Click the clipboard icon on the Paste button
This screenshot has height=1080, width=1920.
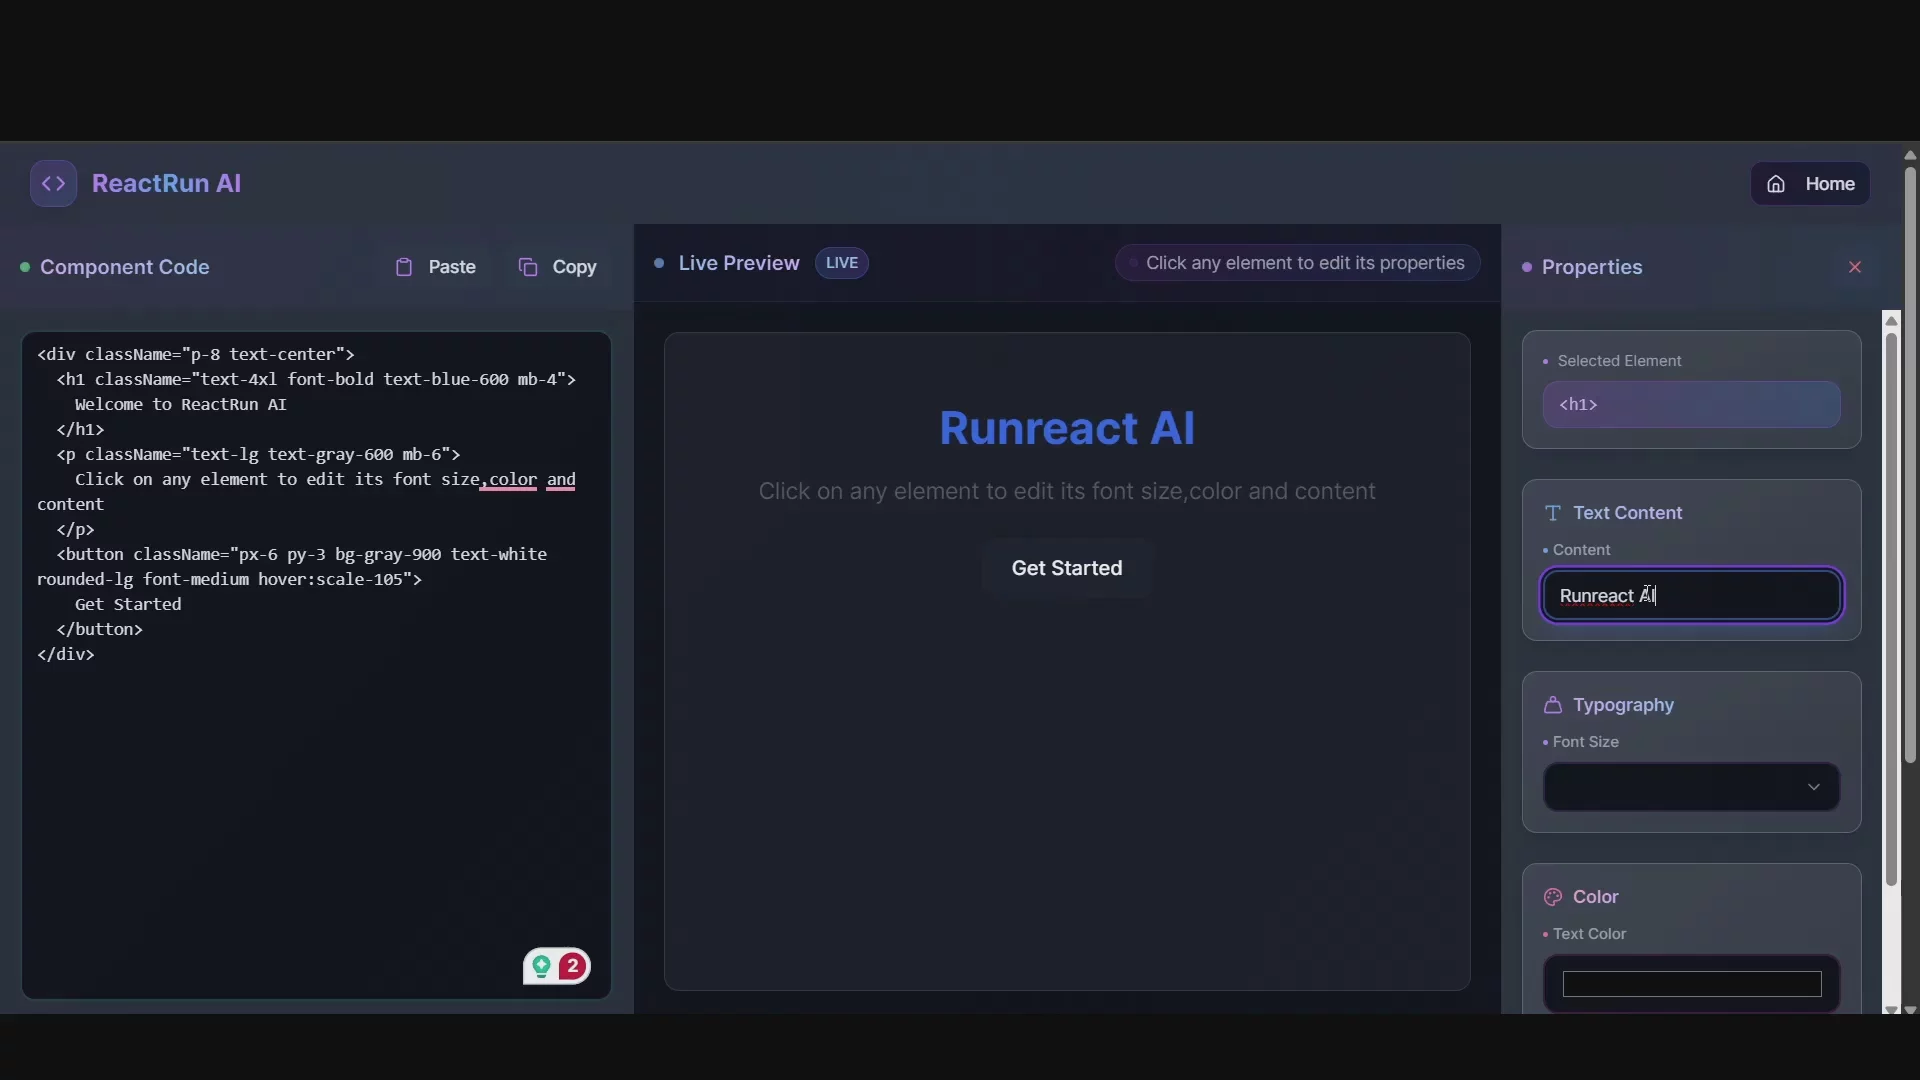[x=406, y=267]
